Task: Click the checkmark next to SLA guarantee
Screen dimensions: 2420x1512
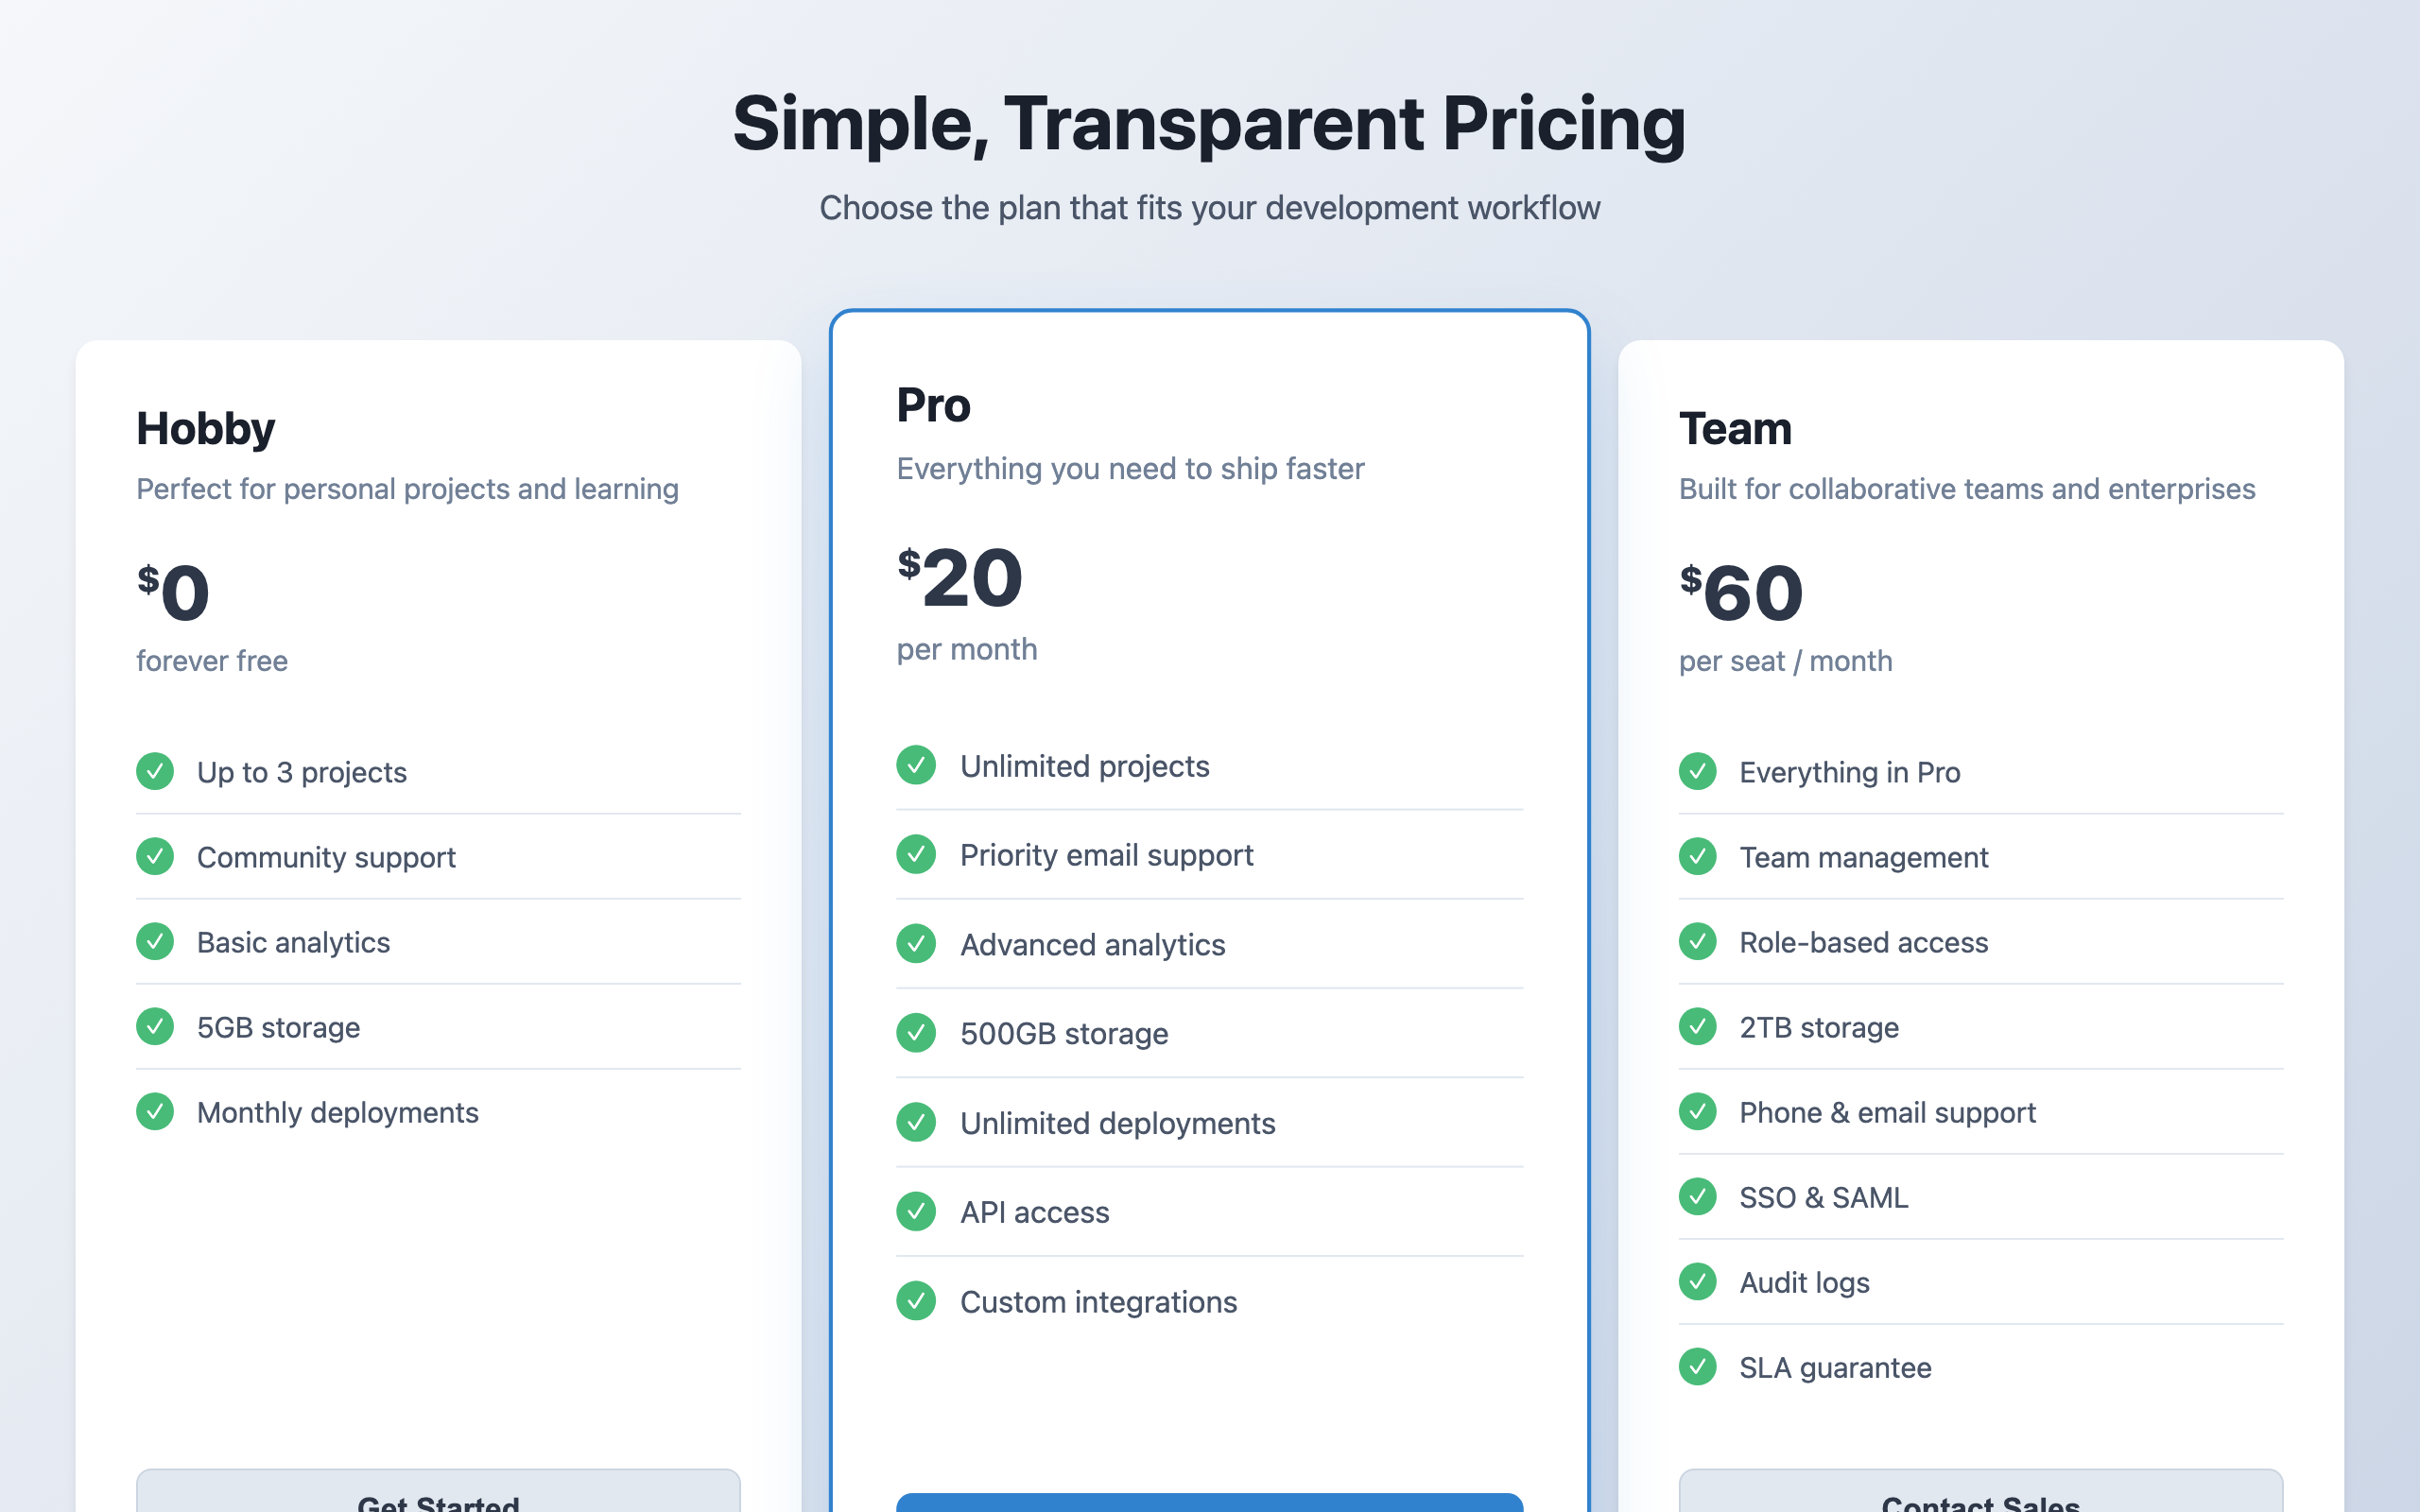Action: tap(1698, 1366)
